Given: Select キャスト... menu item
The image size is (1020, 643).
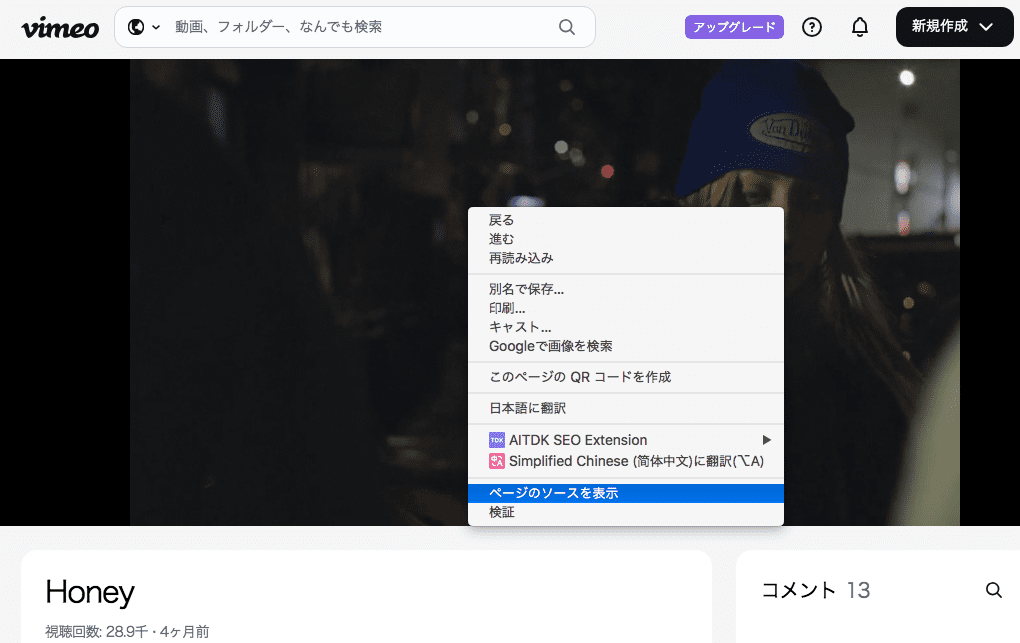Looking at the screenshot, I should [520, 327].
